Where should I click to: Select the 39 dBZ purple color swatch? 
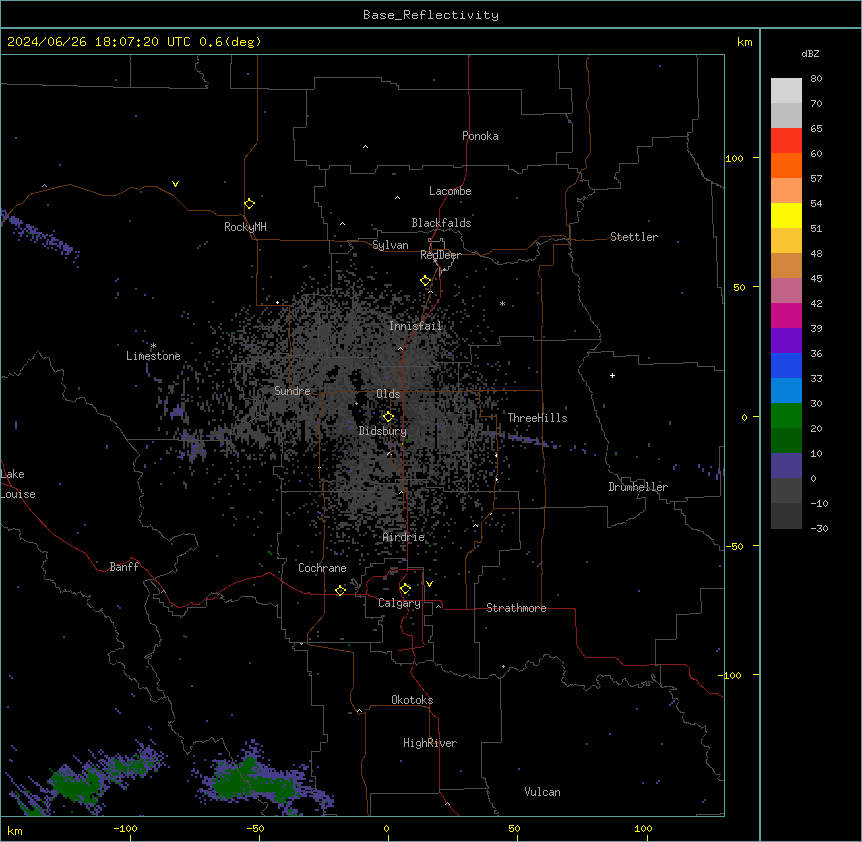point(786,341)
